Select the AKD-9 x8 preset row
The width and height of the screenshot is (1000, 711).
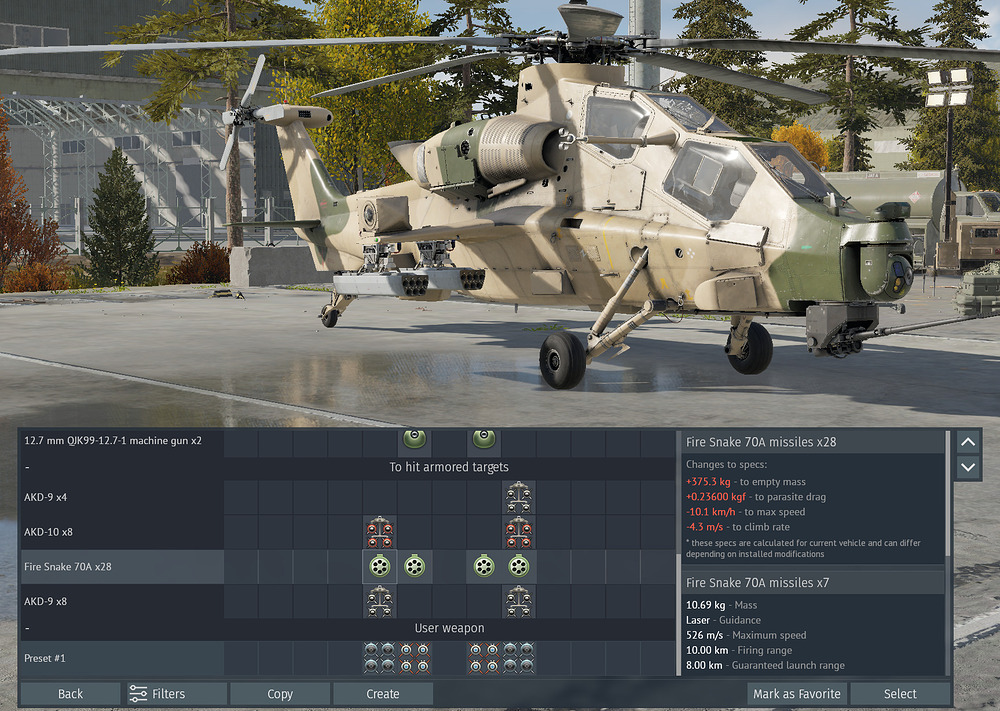348,601
